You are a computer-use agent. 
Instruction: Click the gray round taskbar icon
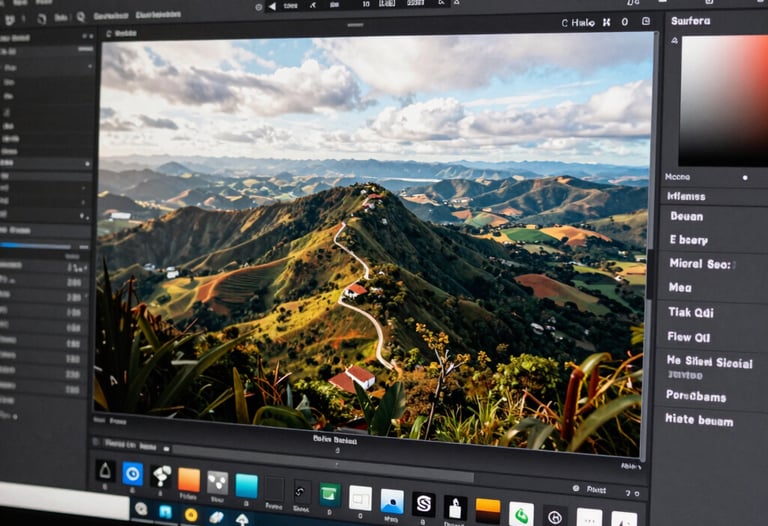click(141, 509)
